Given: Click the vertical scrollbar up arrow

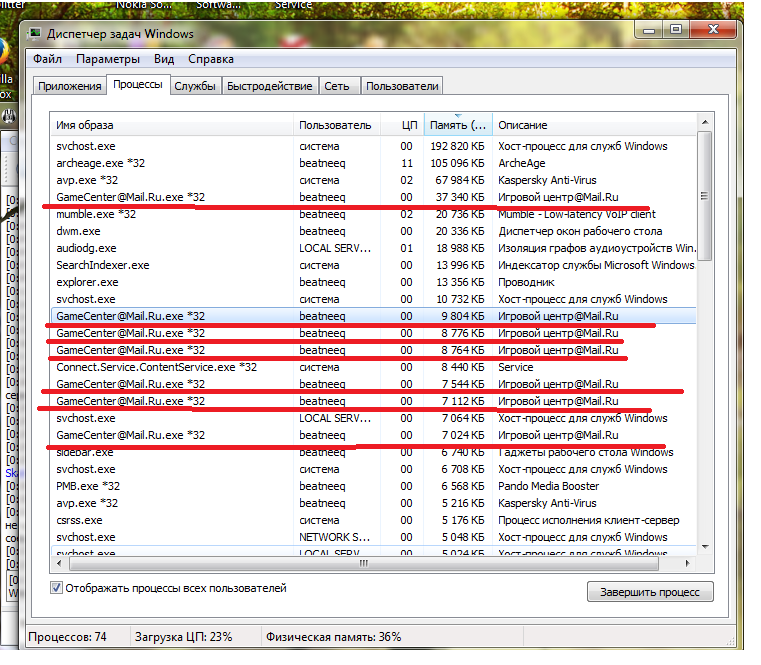Looking at the screenshot, I should [705, 122].
